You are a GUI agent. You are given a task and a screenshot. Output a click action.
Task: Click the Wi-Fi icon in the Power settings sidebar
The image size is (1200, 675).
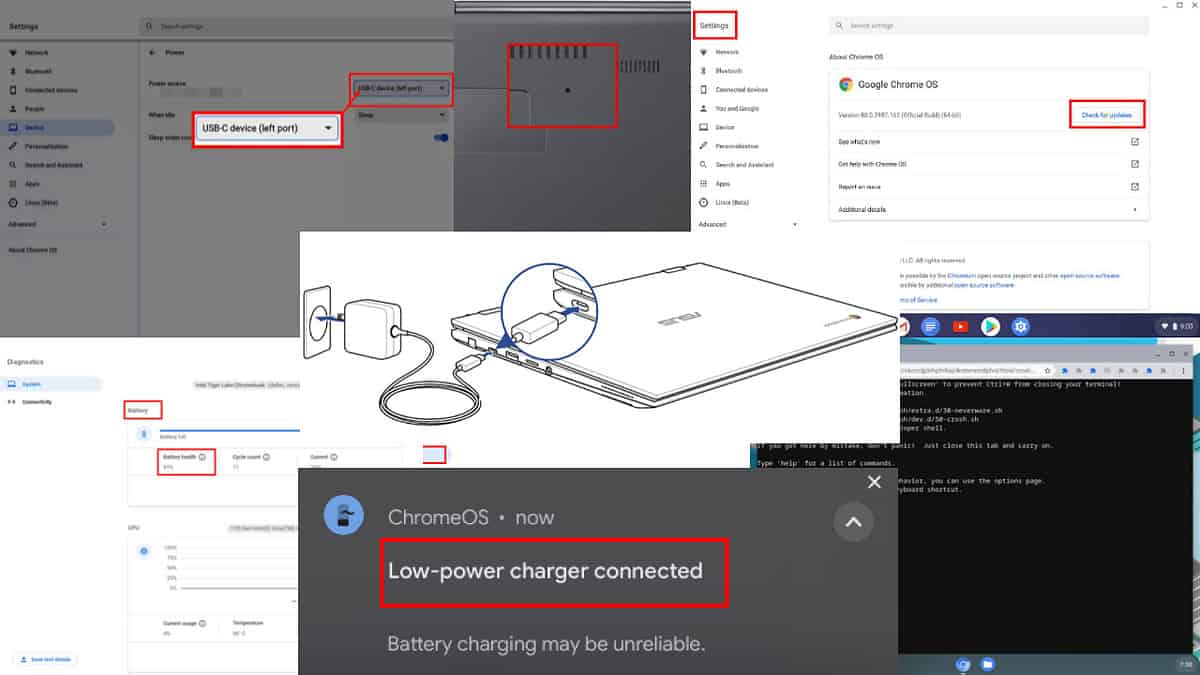13,53
